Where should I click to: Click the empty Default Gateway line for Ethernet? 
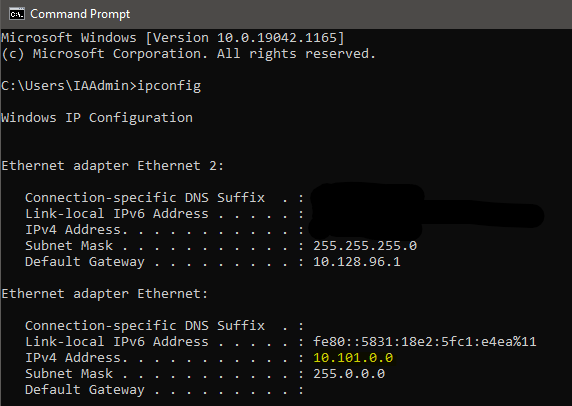coord(164,390)
